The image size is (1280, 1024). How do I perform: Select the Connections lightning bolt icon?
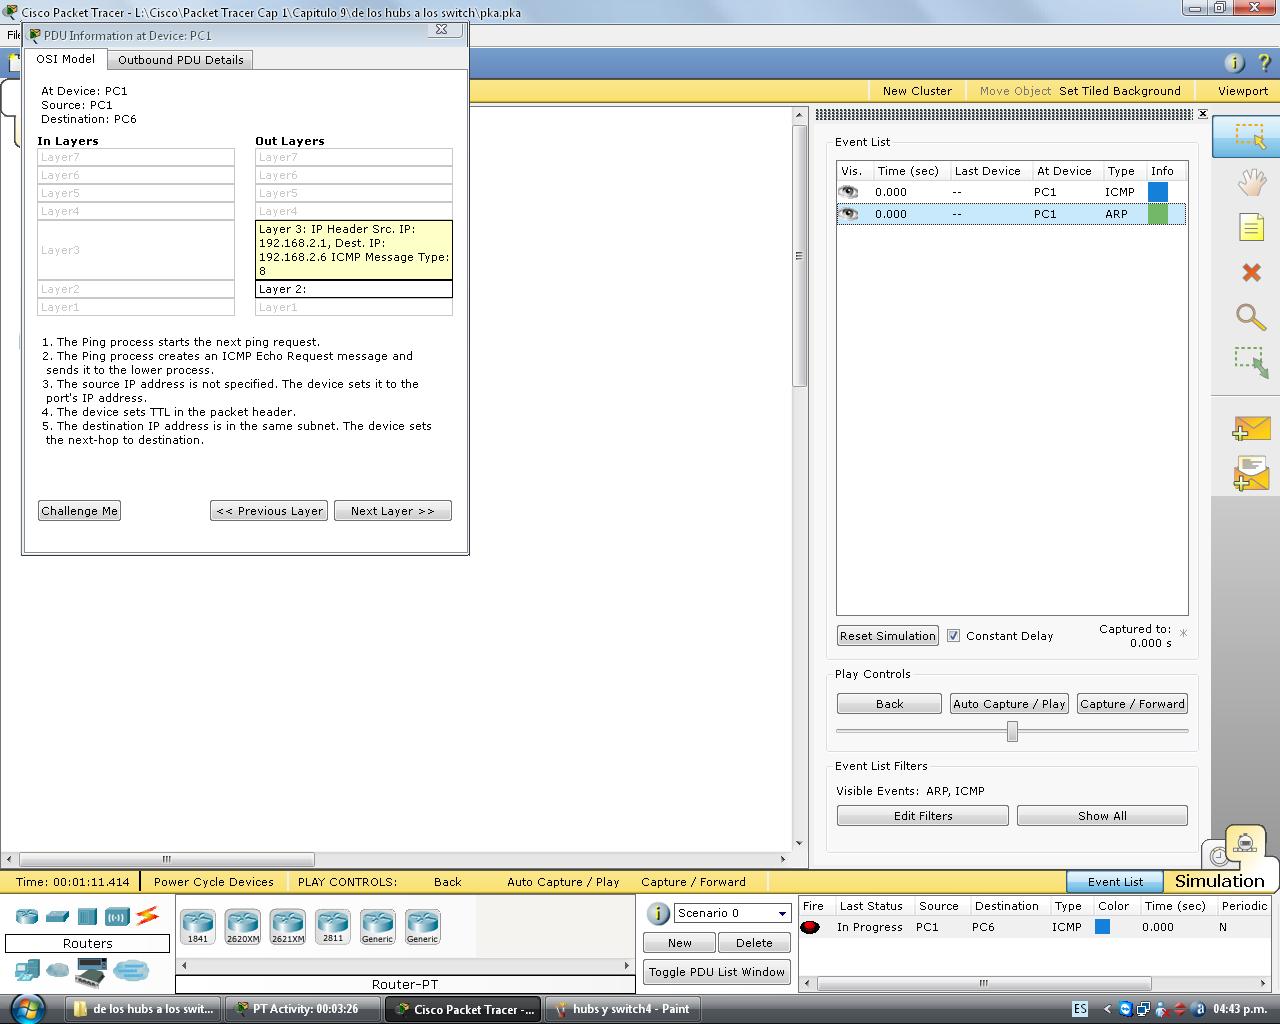pyautogui.click(x=148, y=915)
